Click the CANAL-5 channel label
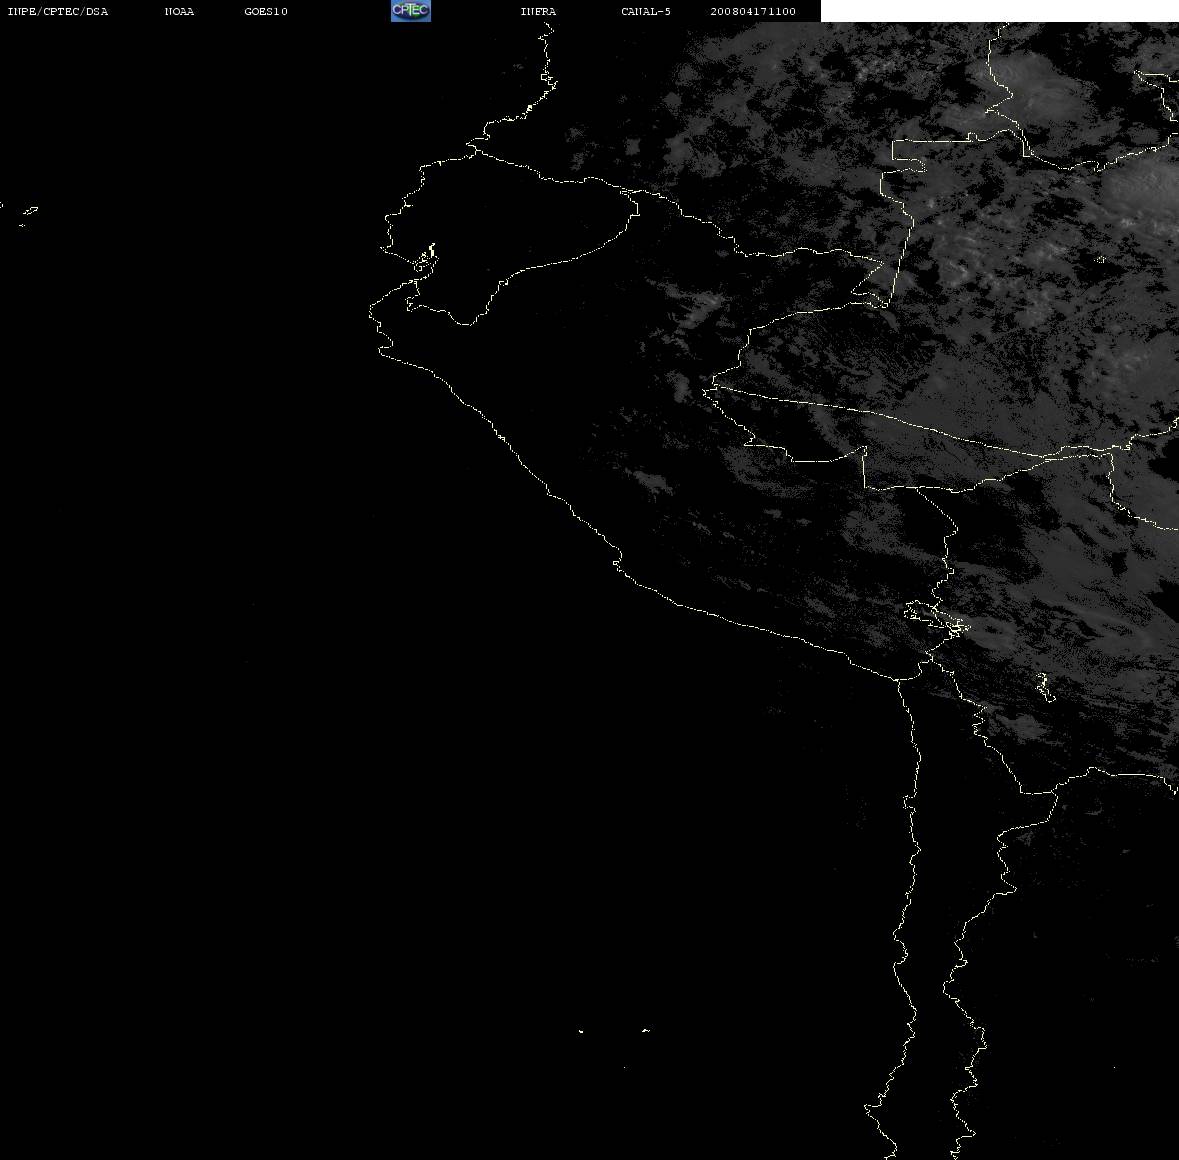This screenshot has width=1179, height=1160. (646, 11)
